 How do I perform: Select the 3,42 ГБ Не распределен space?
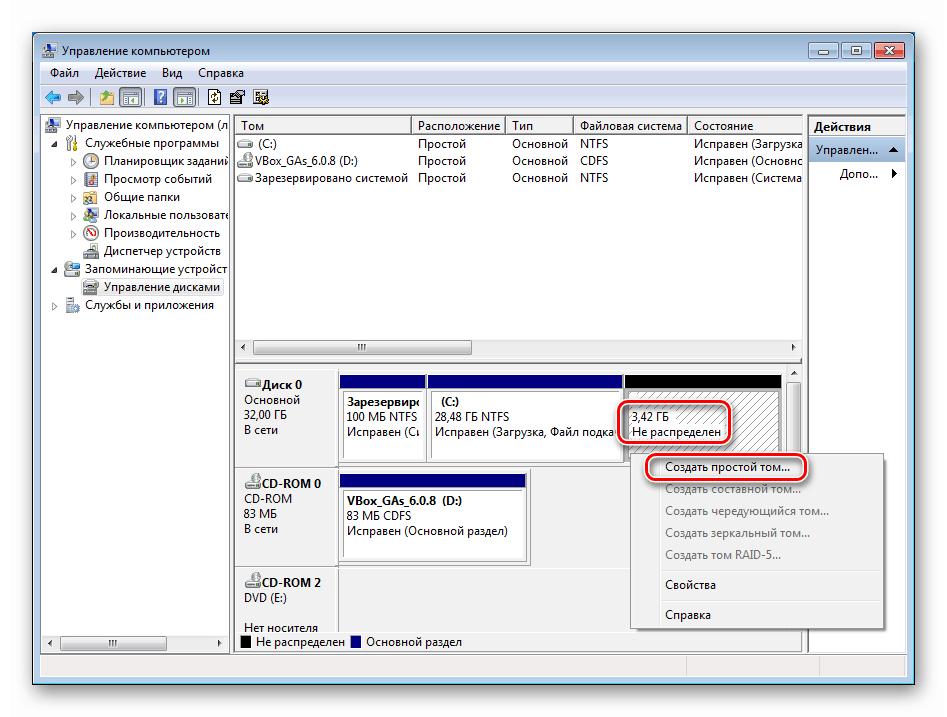(703, 418)
